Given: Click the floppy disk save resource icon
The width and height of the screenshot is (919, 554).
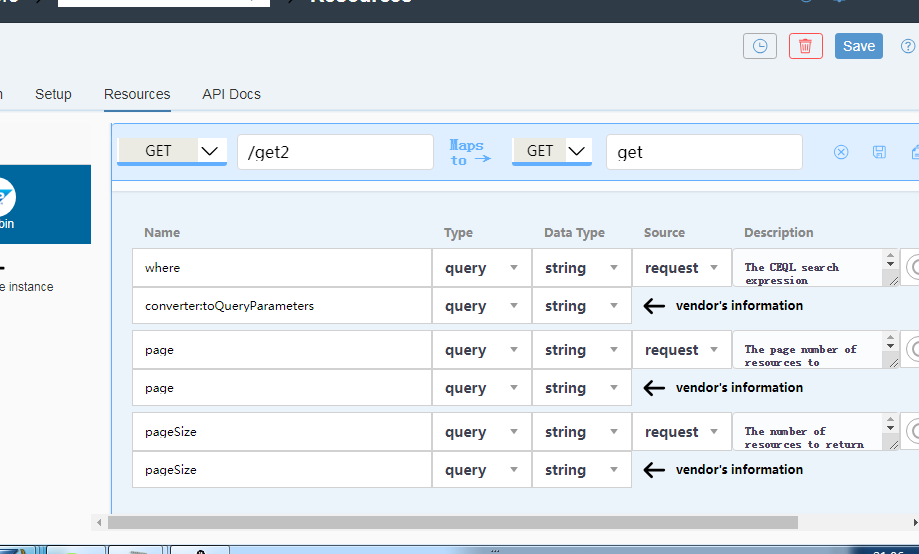Looking at the screenshot, I should point(879,152).
